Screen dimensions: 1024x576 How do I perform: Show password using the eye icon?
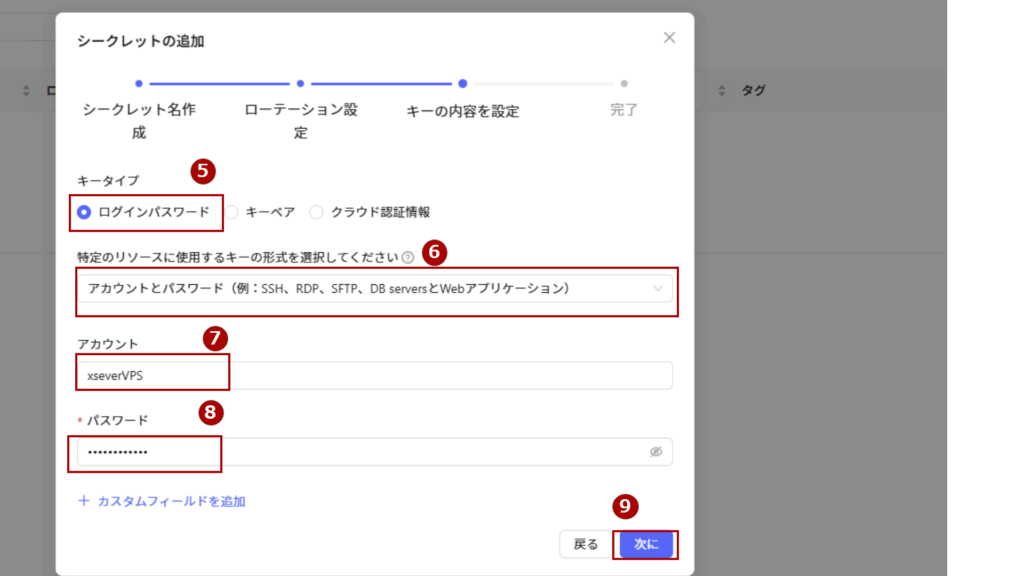[656, 452]
